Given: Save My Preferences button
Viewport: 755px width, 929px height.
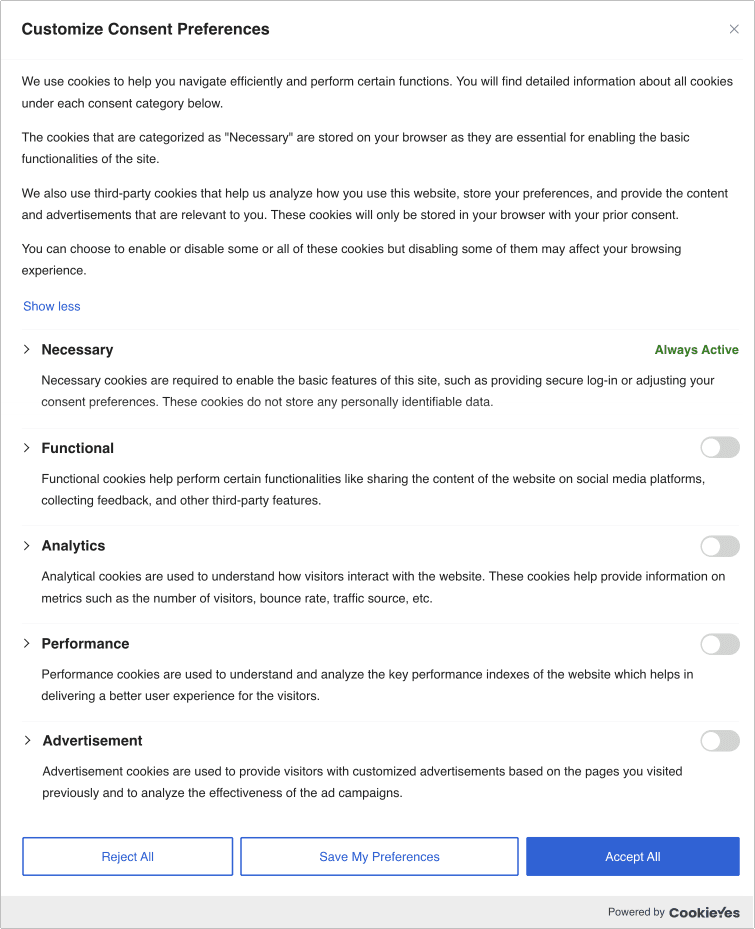Looking at the screenshot, I should coord(379,856).
